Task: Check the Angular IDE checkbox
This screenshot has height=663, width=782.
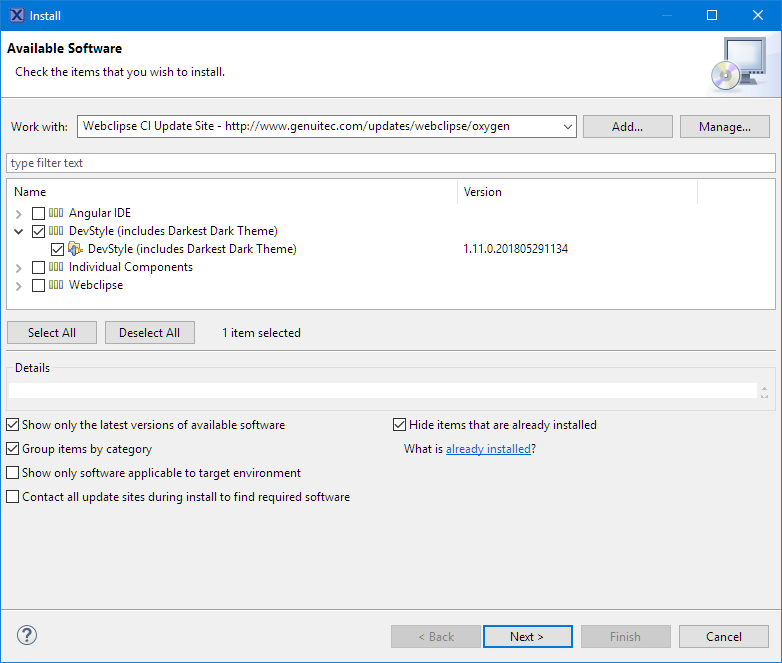Action: tap(38, 213)
